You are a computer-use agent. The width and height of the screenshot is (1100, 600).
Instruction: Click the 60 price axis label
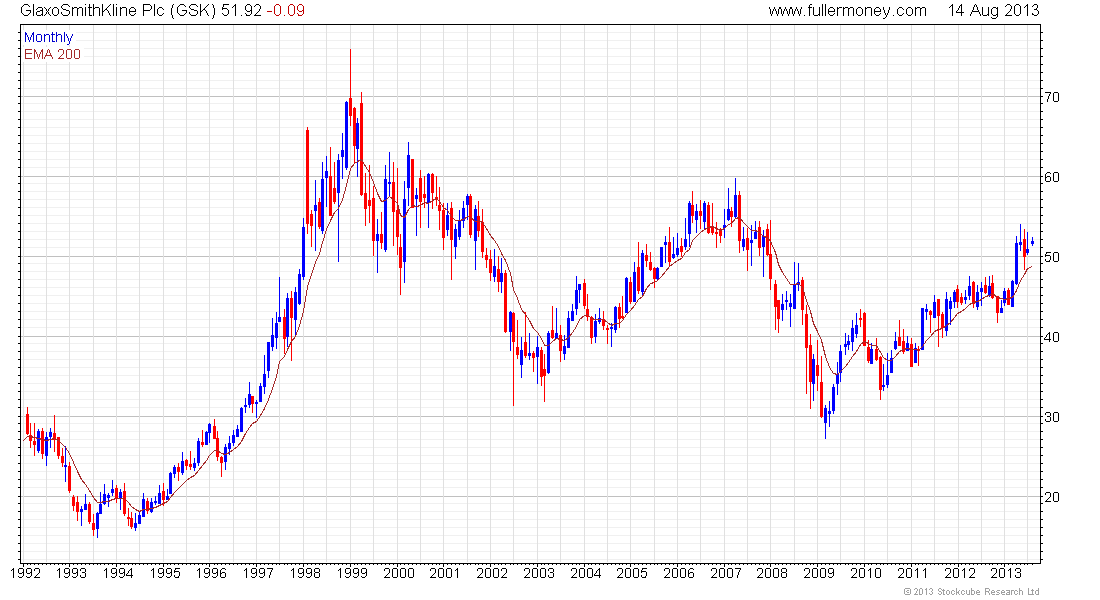coord(1052,178)
